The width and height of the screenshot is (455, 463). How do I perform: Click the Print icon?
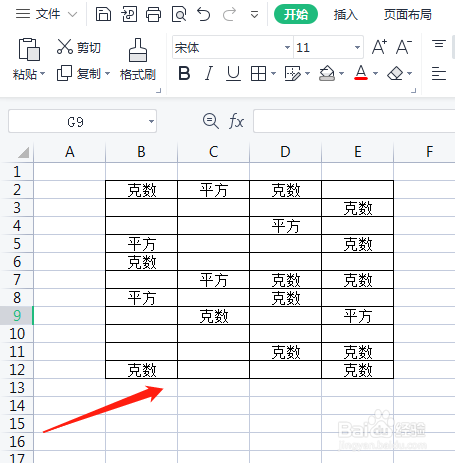click(x=154, y=14)
